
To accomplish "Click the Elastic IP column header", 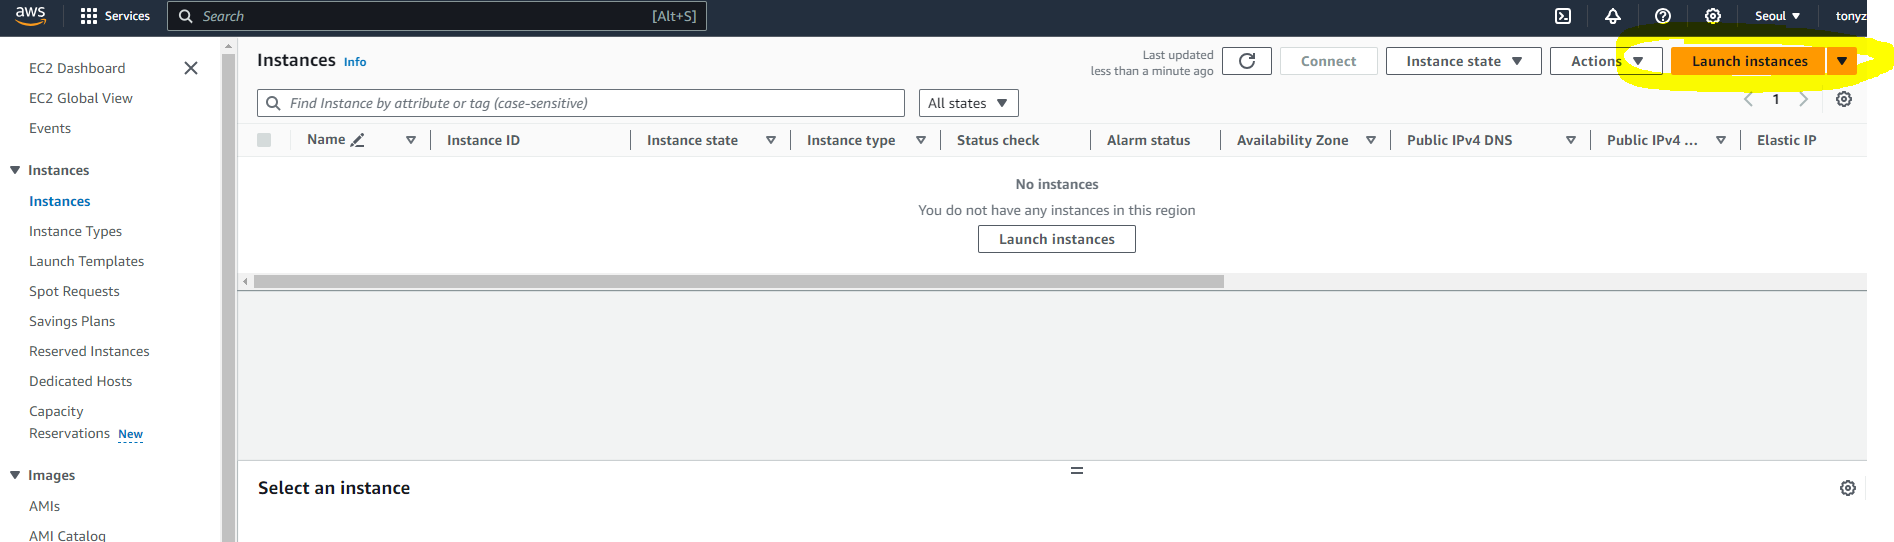I will pos(1787,140).
